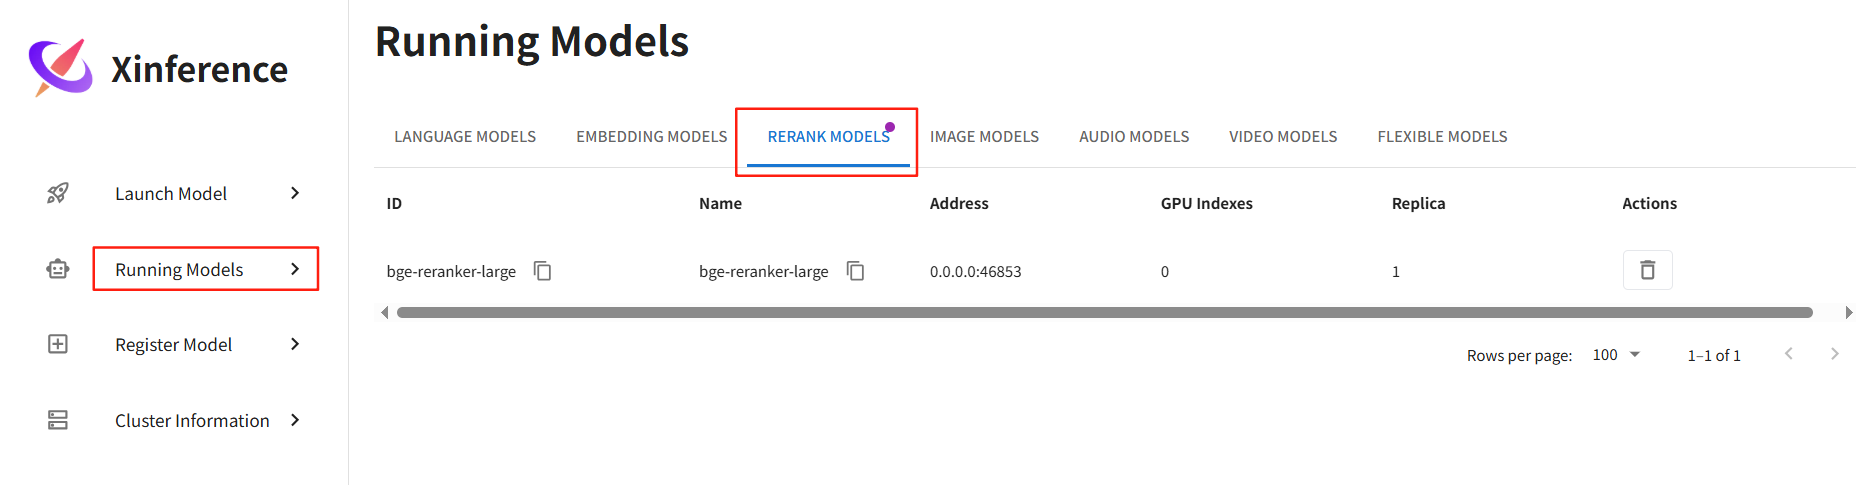Click the bge-reranker-large ID cell text
1856x485 pixels.
tap(451, 272)
